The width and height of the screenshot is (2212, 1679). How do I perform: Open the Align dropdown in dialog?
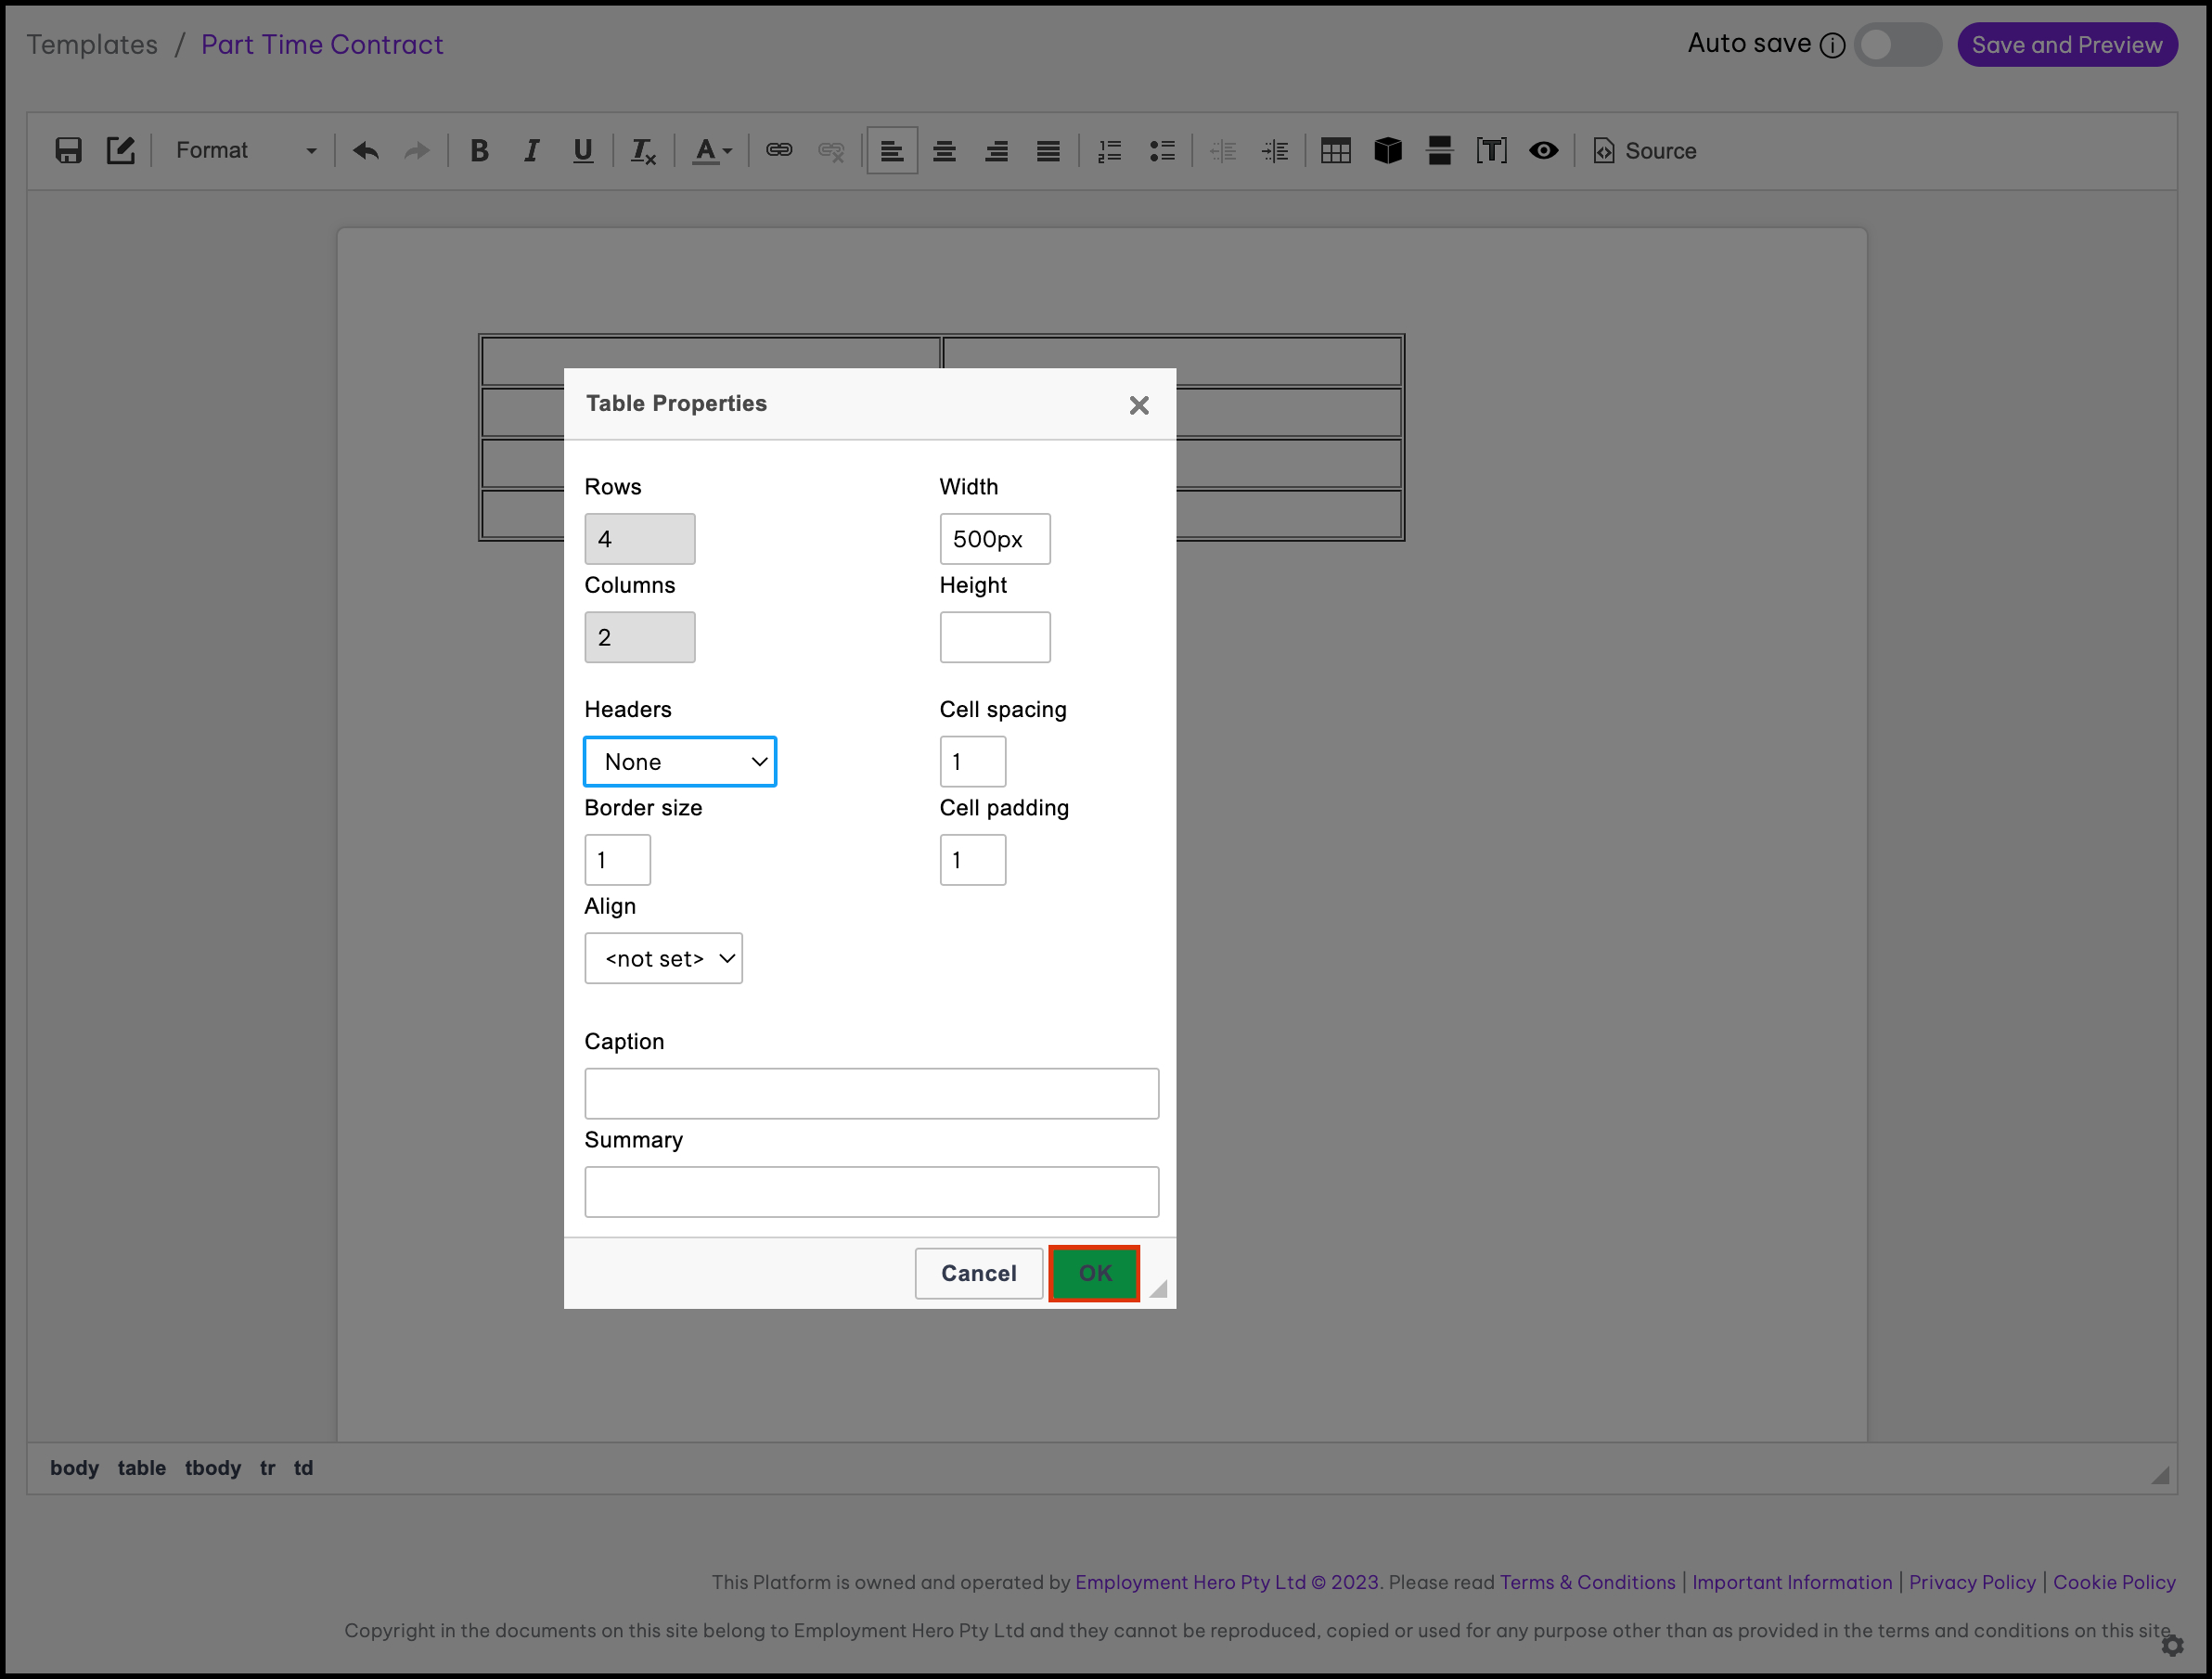click(663, 959)
